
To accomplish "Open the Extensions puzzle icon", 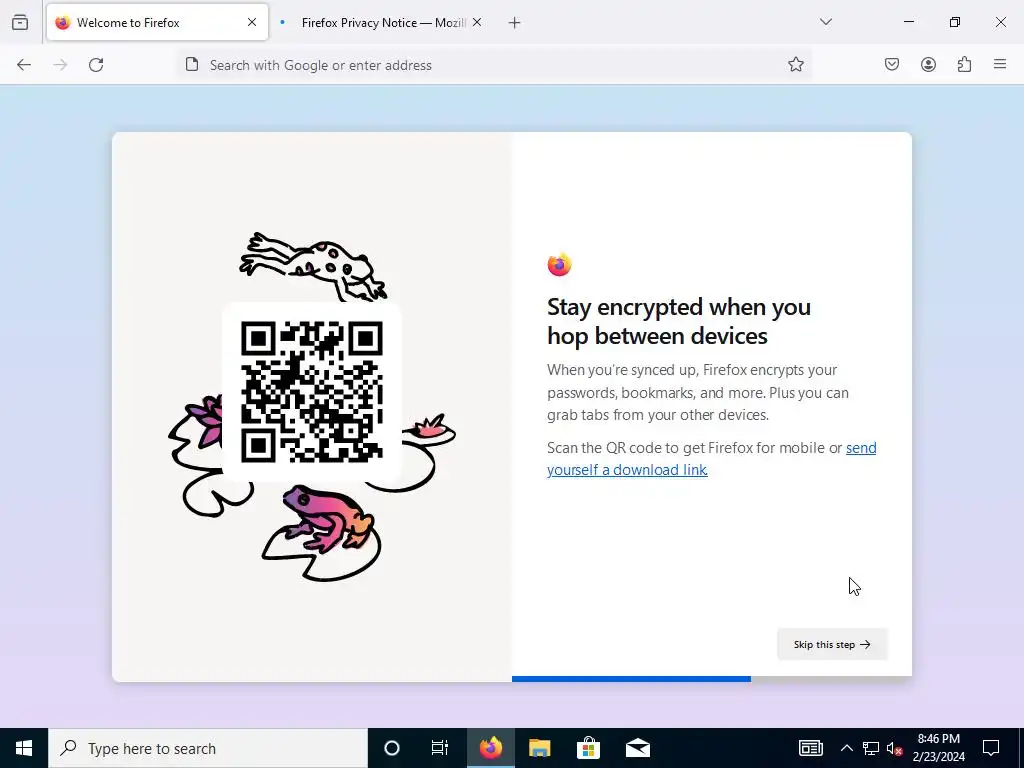I will point(965,64).
